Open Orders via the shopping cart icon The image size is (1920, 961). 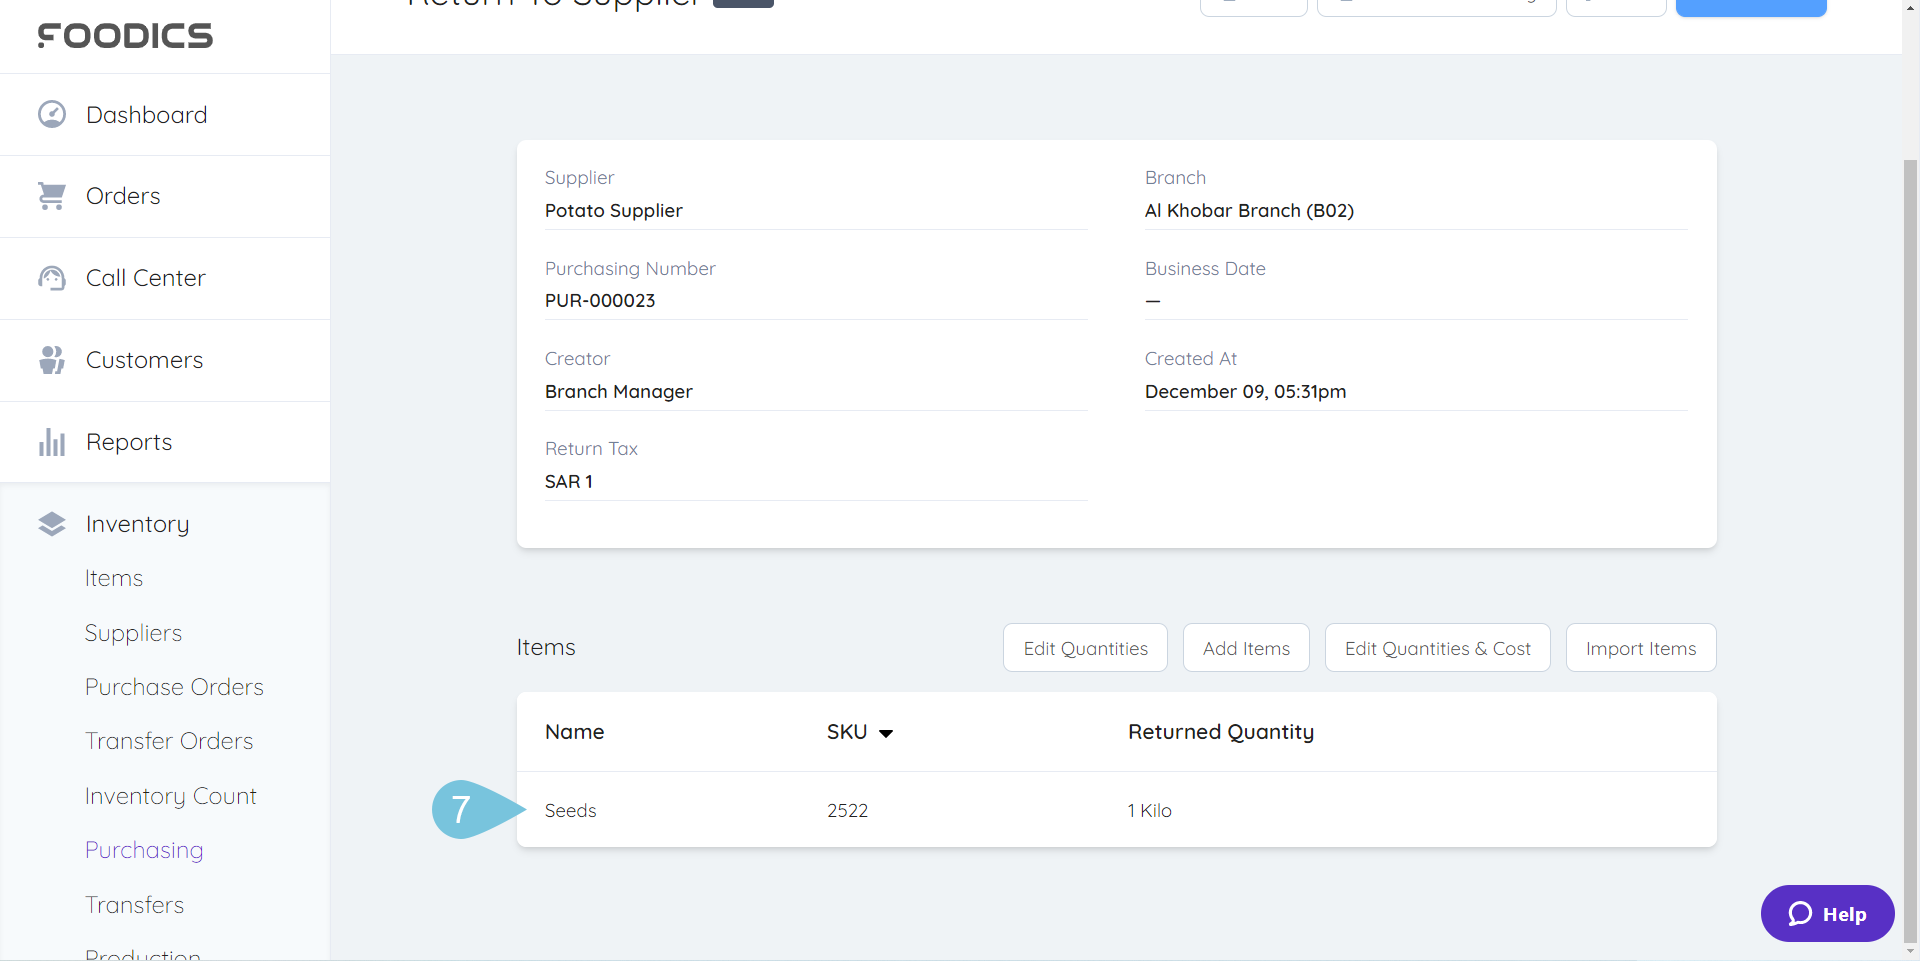[x=51, y=196]
